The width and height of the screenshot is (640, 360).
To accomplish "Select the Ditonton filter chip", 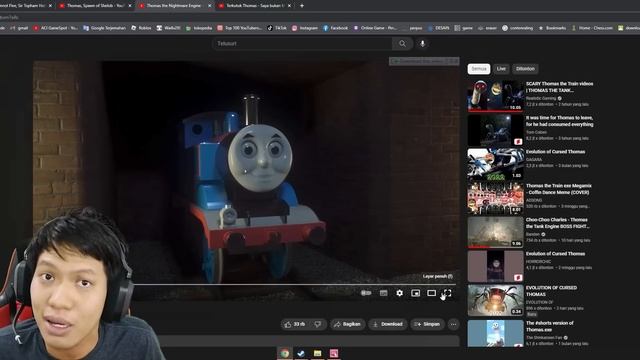I will pyautogui.click(x=525, y=69).
